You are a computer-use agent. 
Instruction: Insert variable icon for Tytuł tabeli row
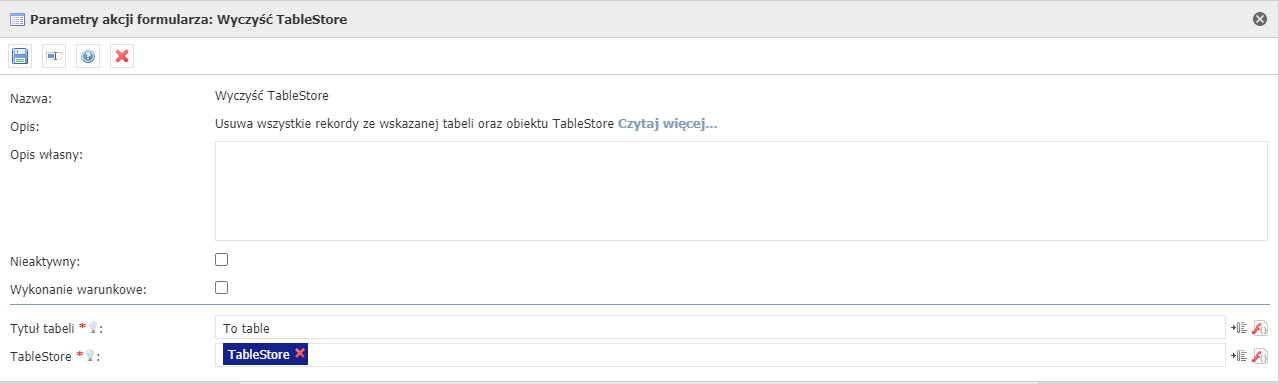(x=1238, y=327)
